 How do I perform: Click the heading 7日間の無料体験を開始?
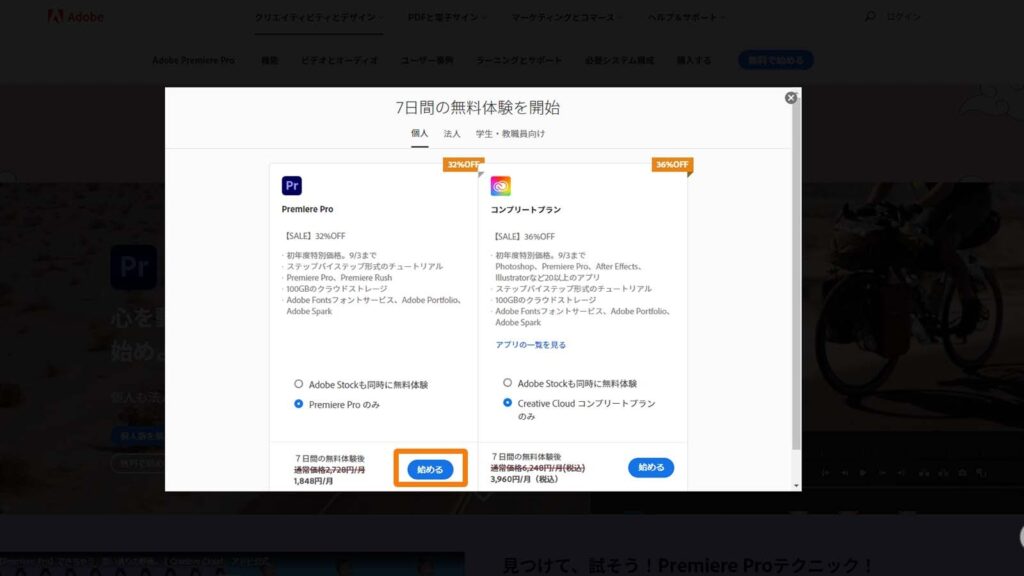click(477, 107)
